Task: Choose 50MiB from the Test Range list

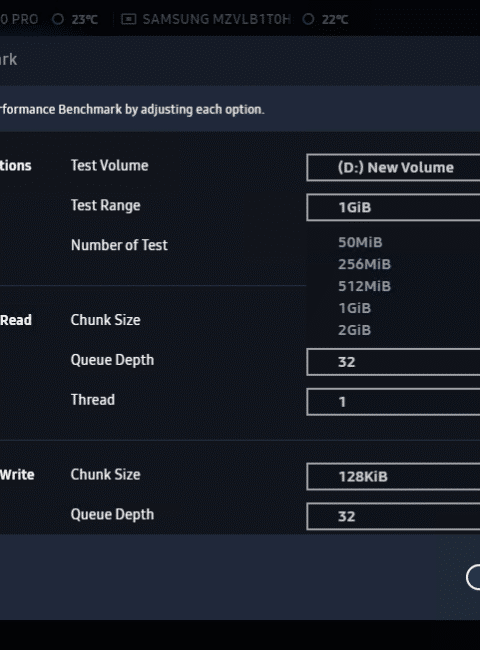Action: tap(360, 242)
